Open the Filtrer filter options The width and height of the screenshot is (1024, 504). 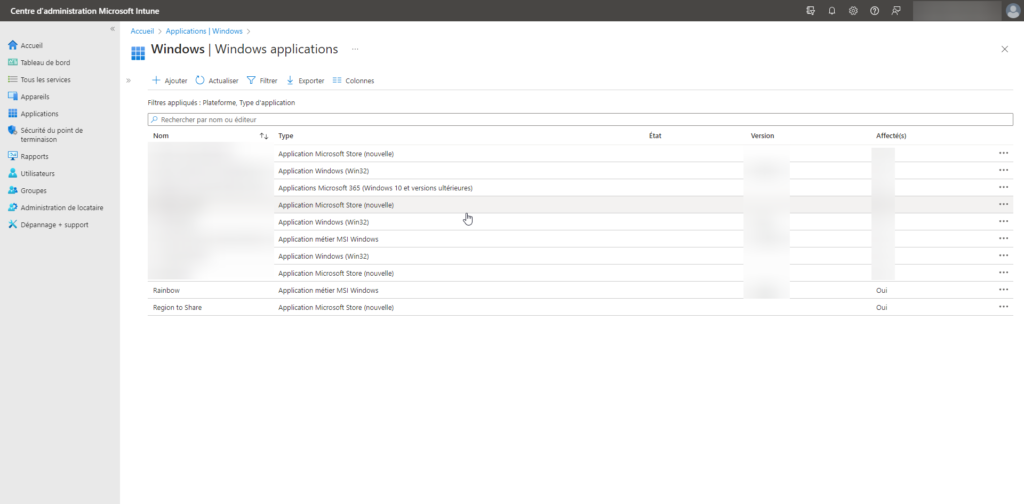click(262, 80)
